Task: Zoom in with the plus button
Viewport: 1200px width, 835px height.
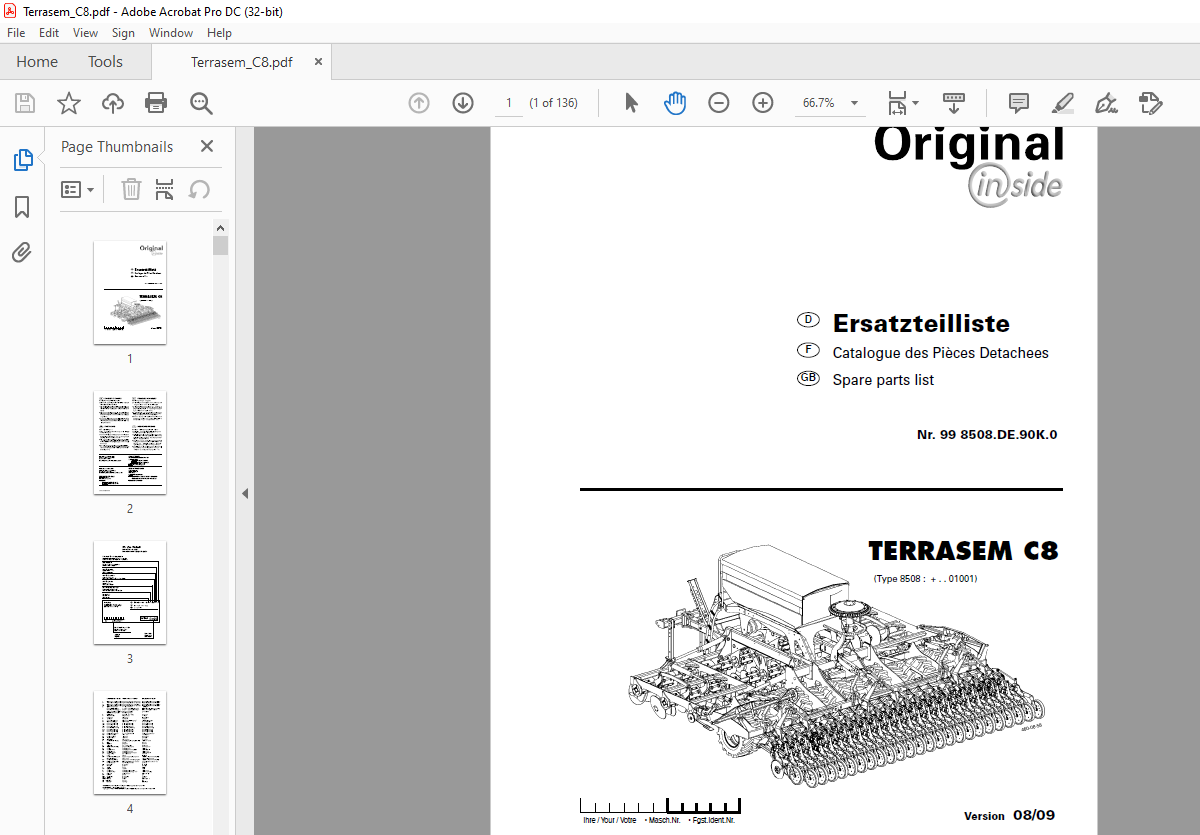Action: click(x=763, y=103)
